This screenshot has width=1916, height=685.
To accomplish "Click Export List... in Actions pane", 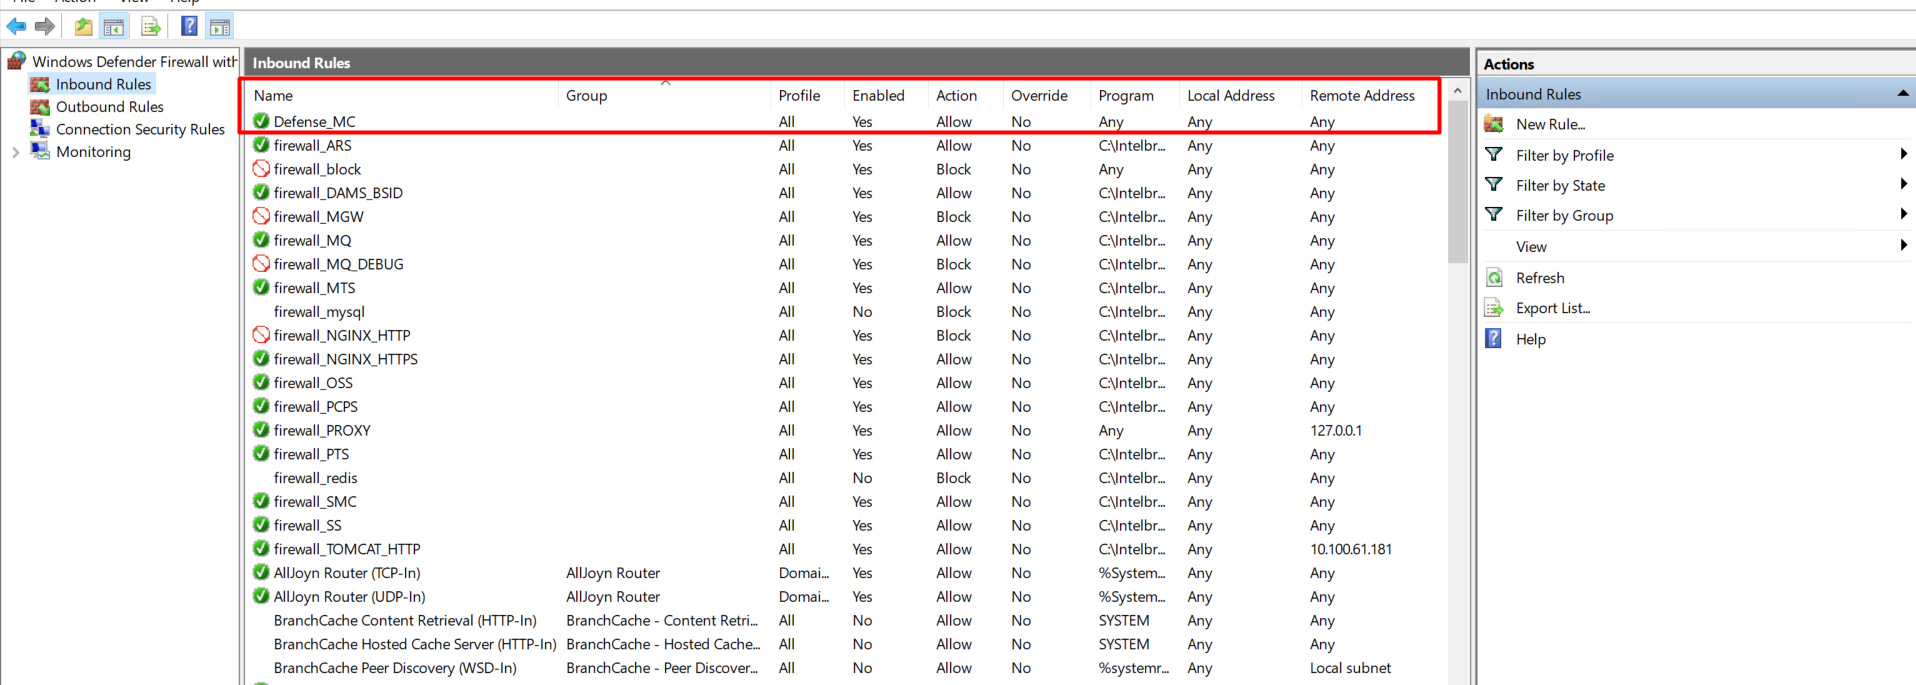I will 1552,308.
